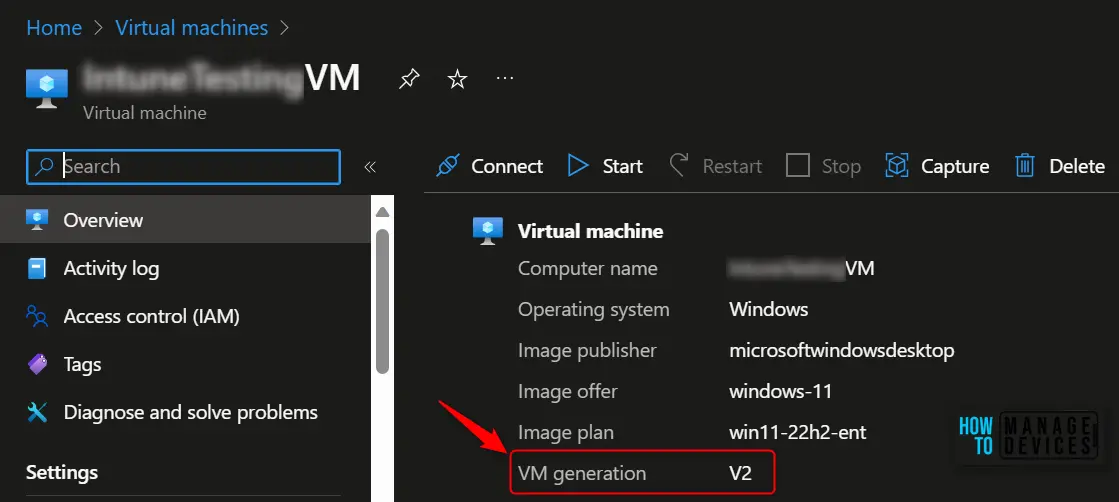Click the Diagnose wrench icon

(x=37, y=412)
